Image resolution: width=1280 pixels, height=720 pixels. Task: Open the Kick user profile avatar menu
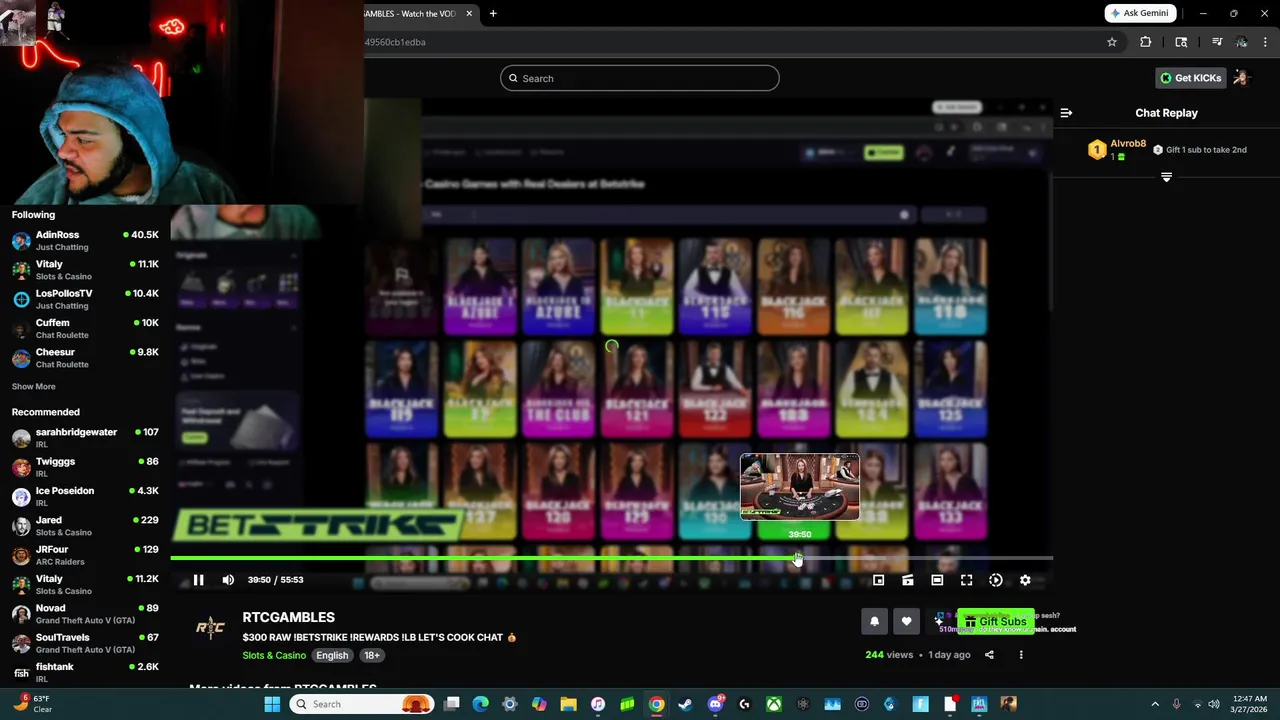click(x=1241, y=78)
